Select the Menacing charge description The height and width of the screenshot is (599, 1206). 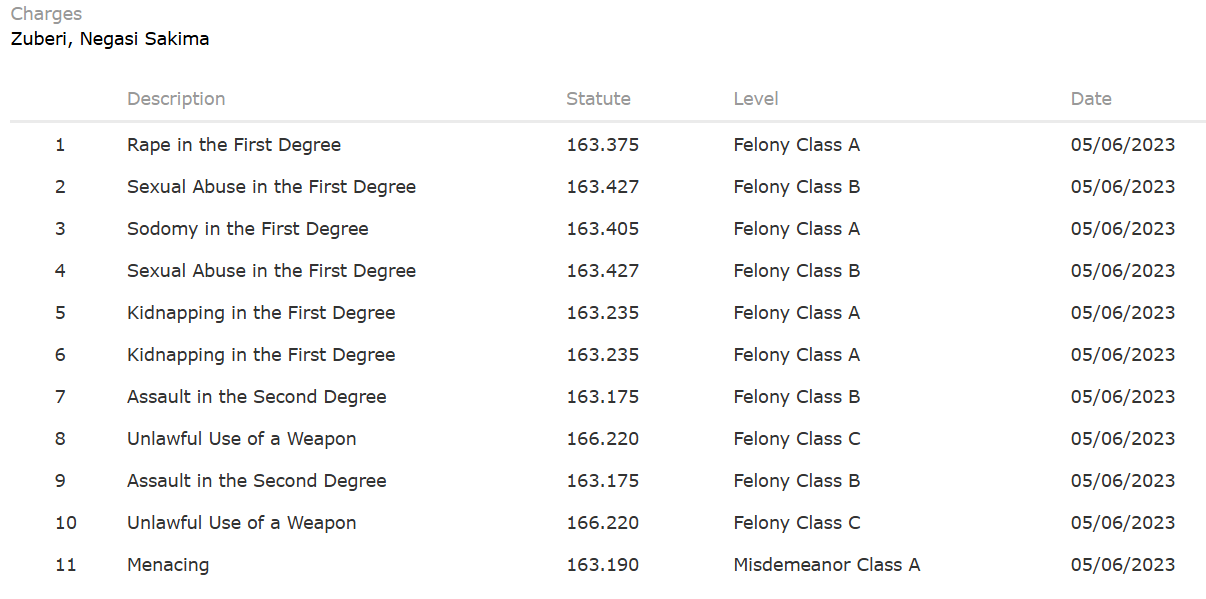168,565
